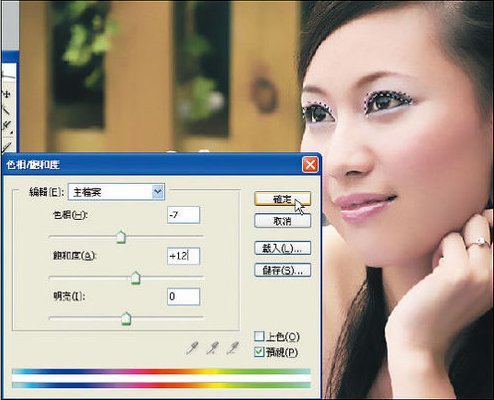This screenshot has height=400, width=494.
Task: Click the 載入(L)... load button
Action: [x=282, y=248]
